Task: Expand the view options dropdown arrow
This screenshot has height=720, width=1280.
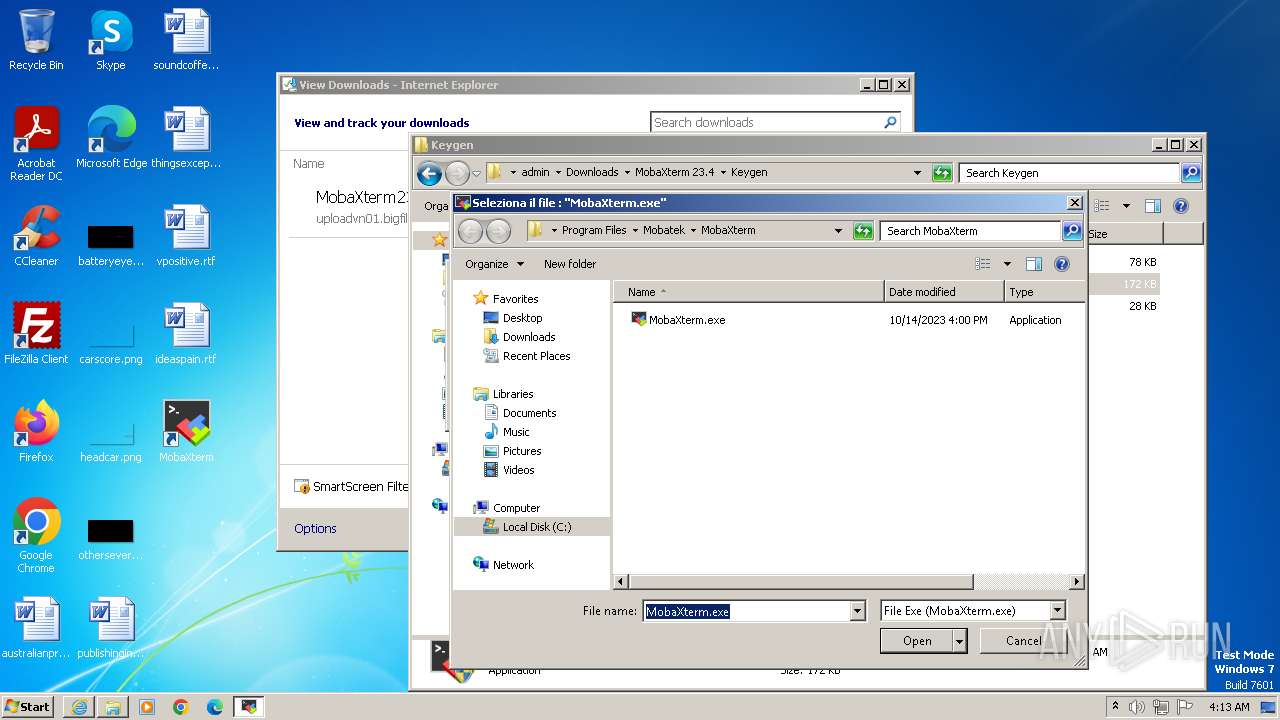Action: pyautogui.click(x=1007, y=264)
